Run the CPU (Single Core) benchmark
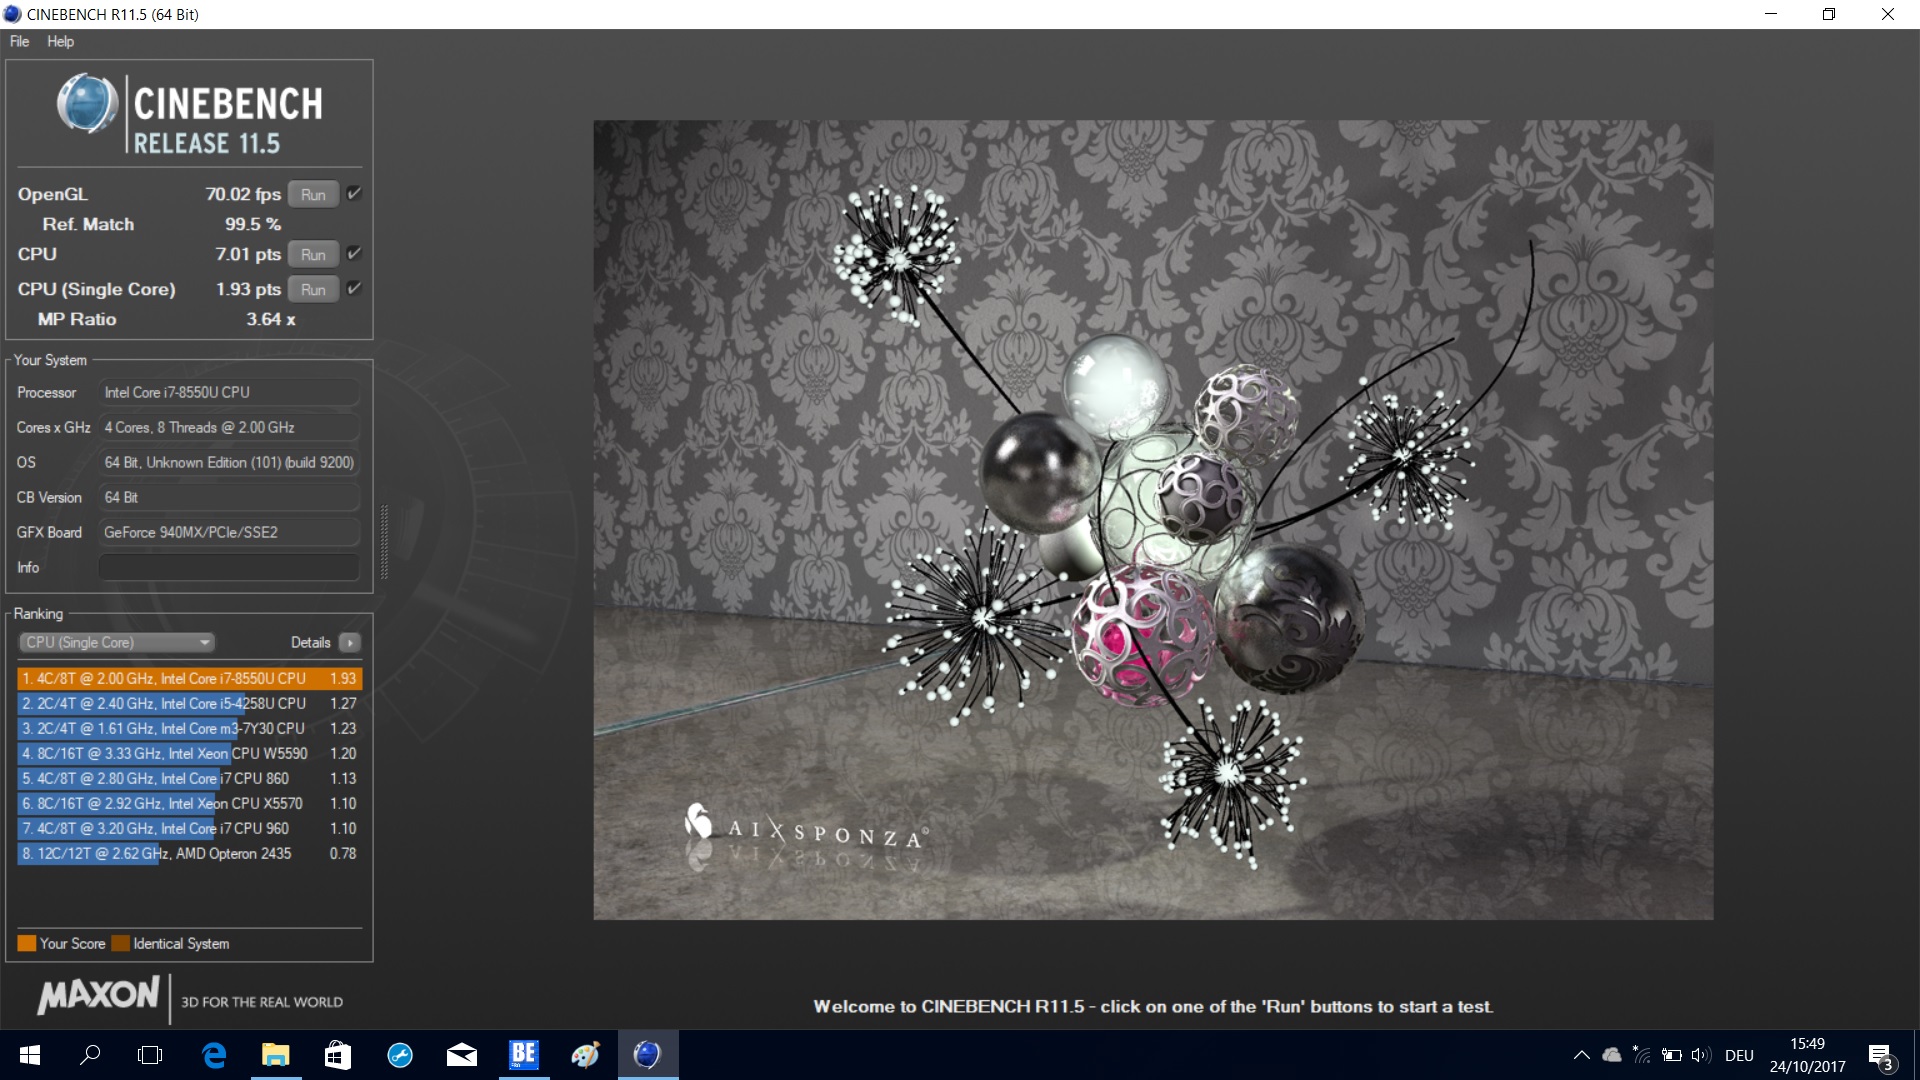Viewport: 1920px width, 1080px height. coord(313,290)
